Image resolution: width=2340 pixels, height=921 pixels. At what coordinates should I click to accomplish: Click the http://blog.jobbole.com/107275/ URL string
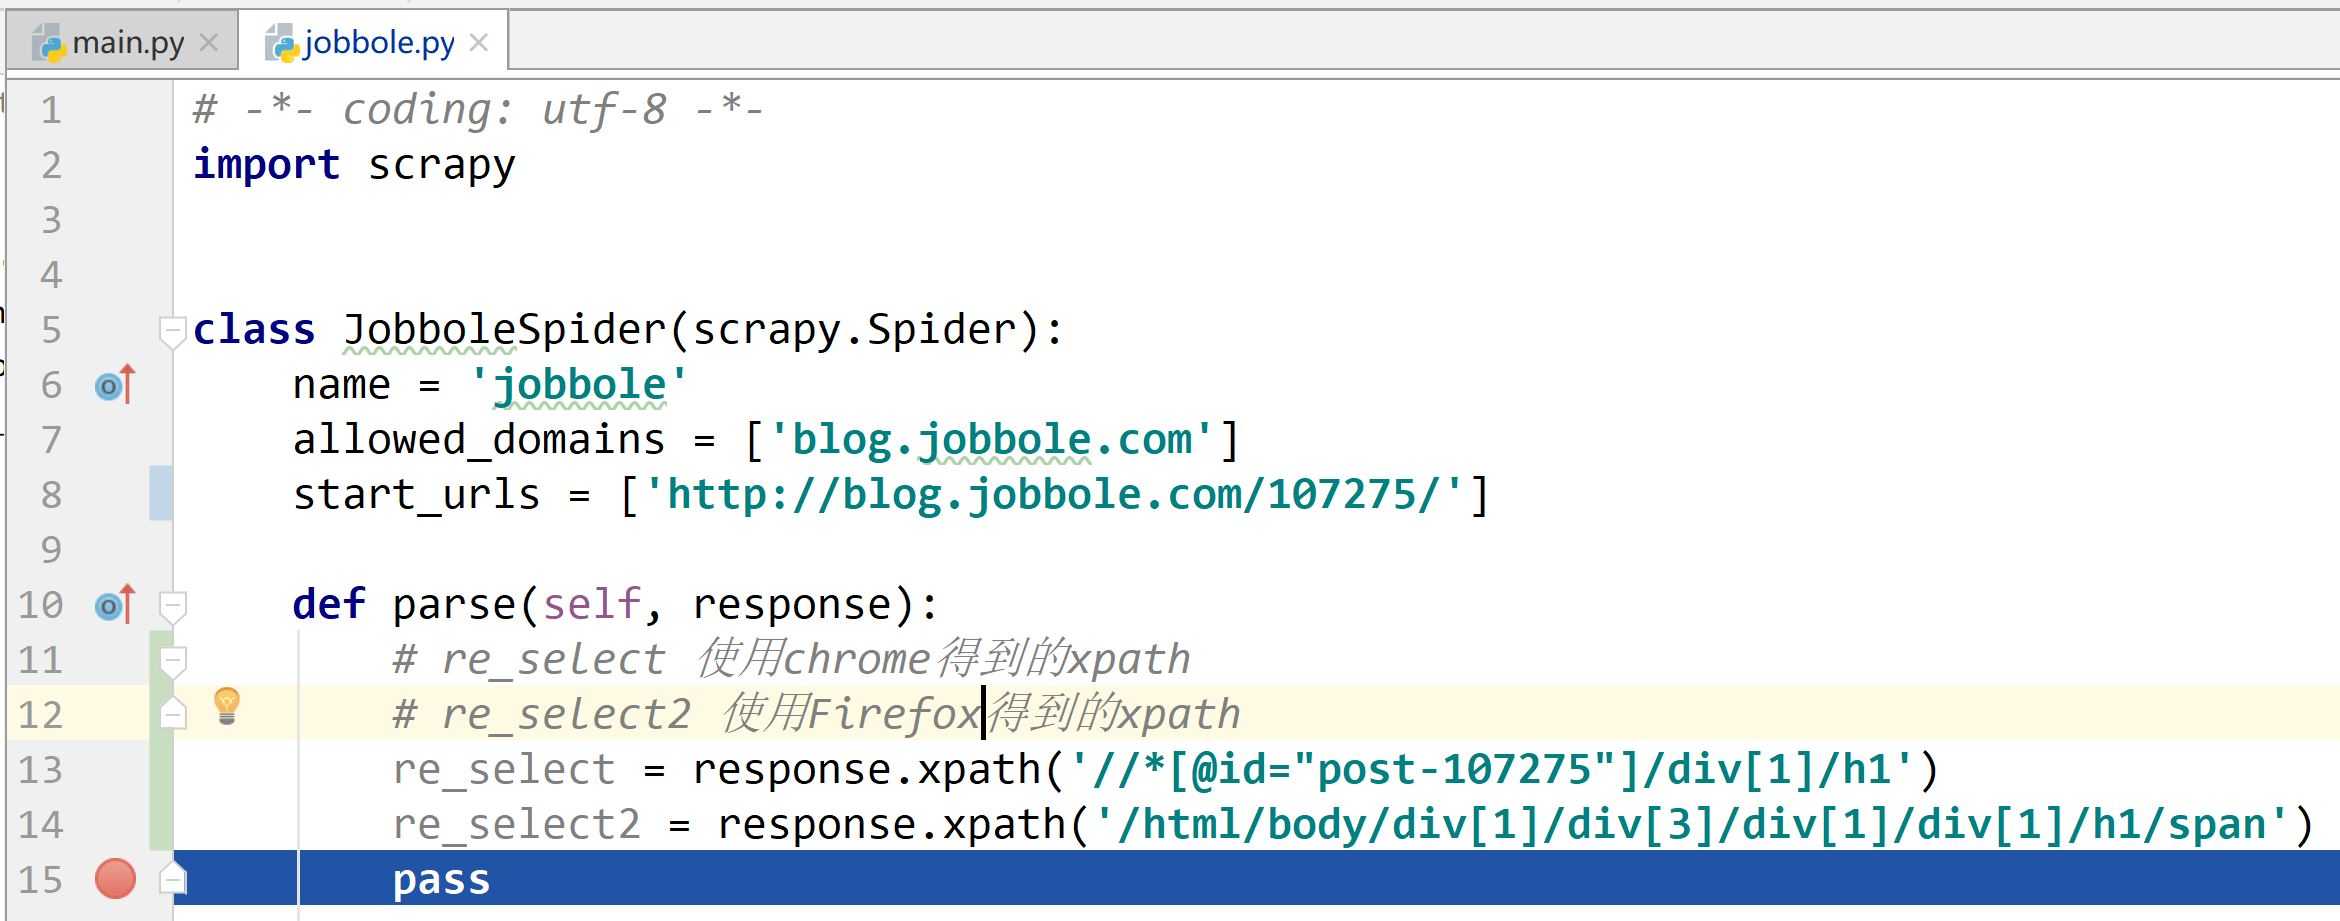[1053, 495]
